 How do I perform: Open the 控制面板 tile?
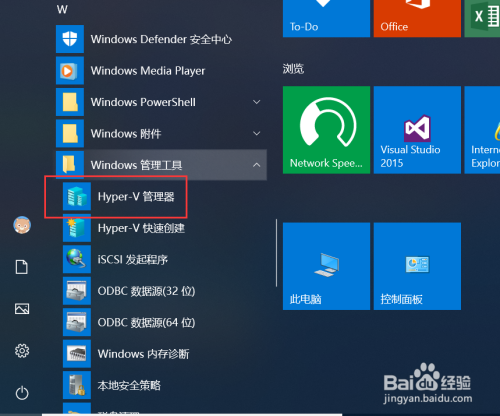point(417,266)
